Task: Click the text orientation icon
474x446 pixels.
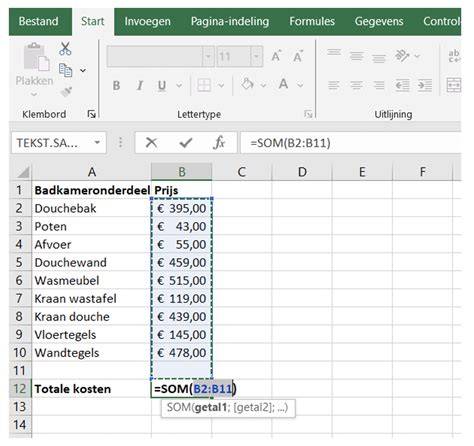Action: (x=402, y=56)
